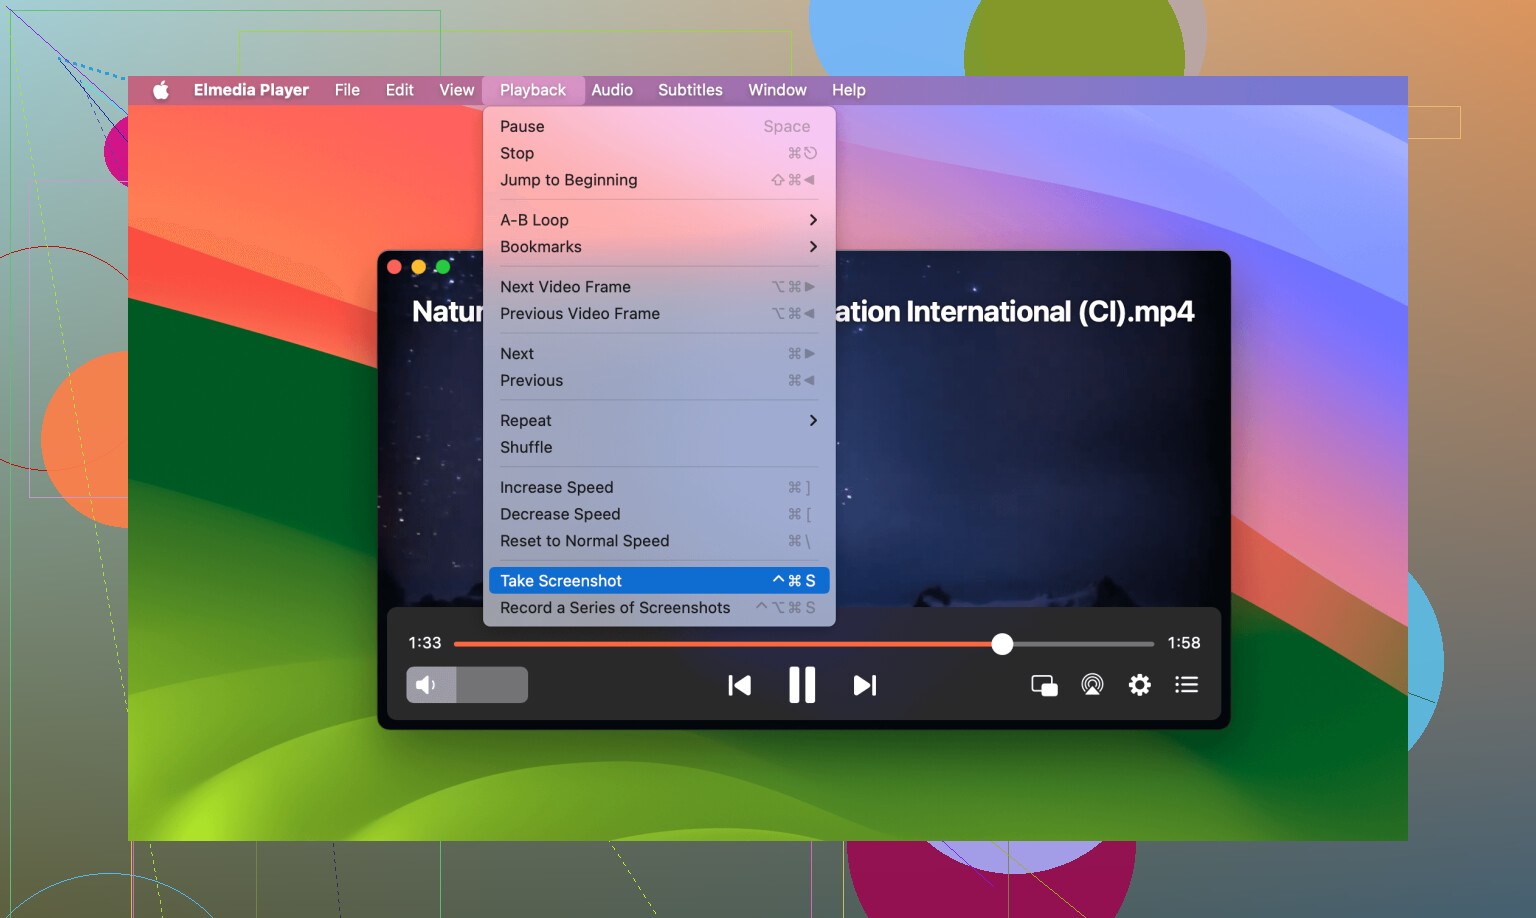The image size is (1536, 918).
Task: Open the Subtitles menu
Action: tap(690, 90)
